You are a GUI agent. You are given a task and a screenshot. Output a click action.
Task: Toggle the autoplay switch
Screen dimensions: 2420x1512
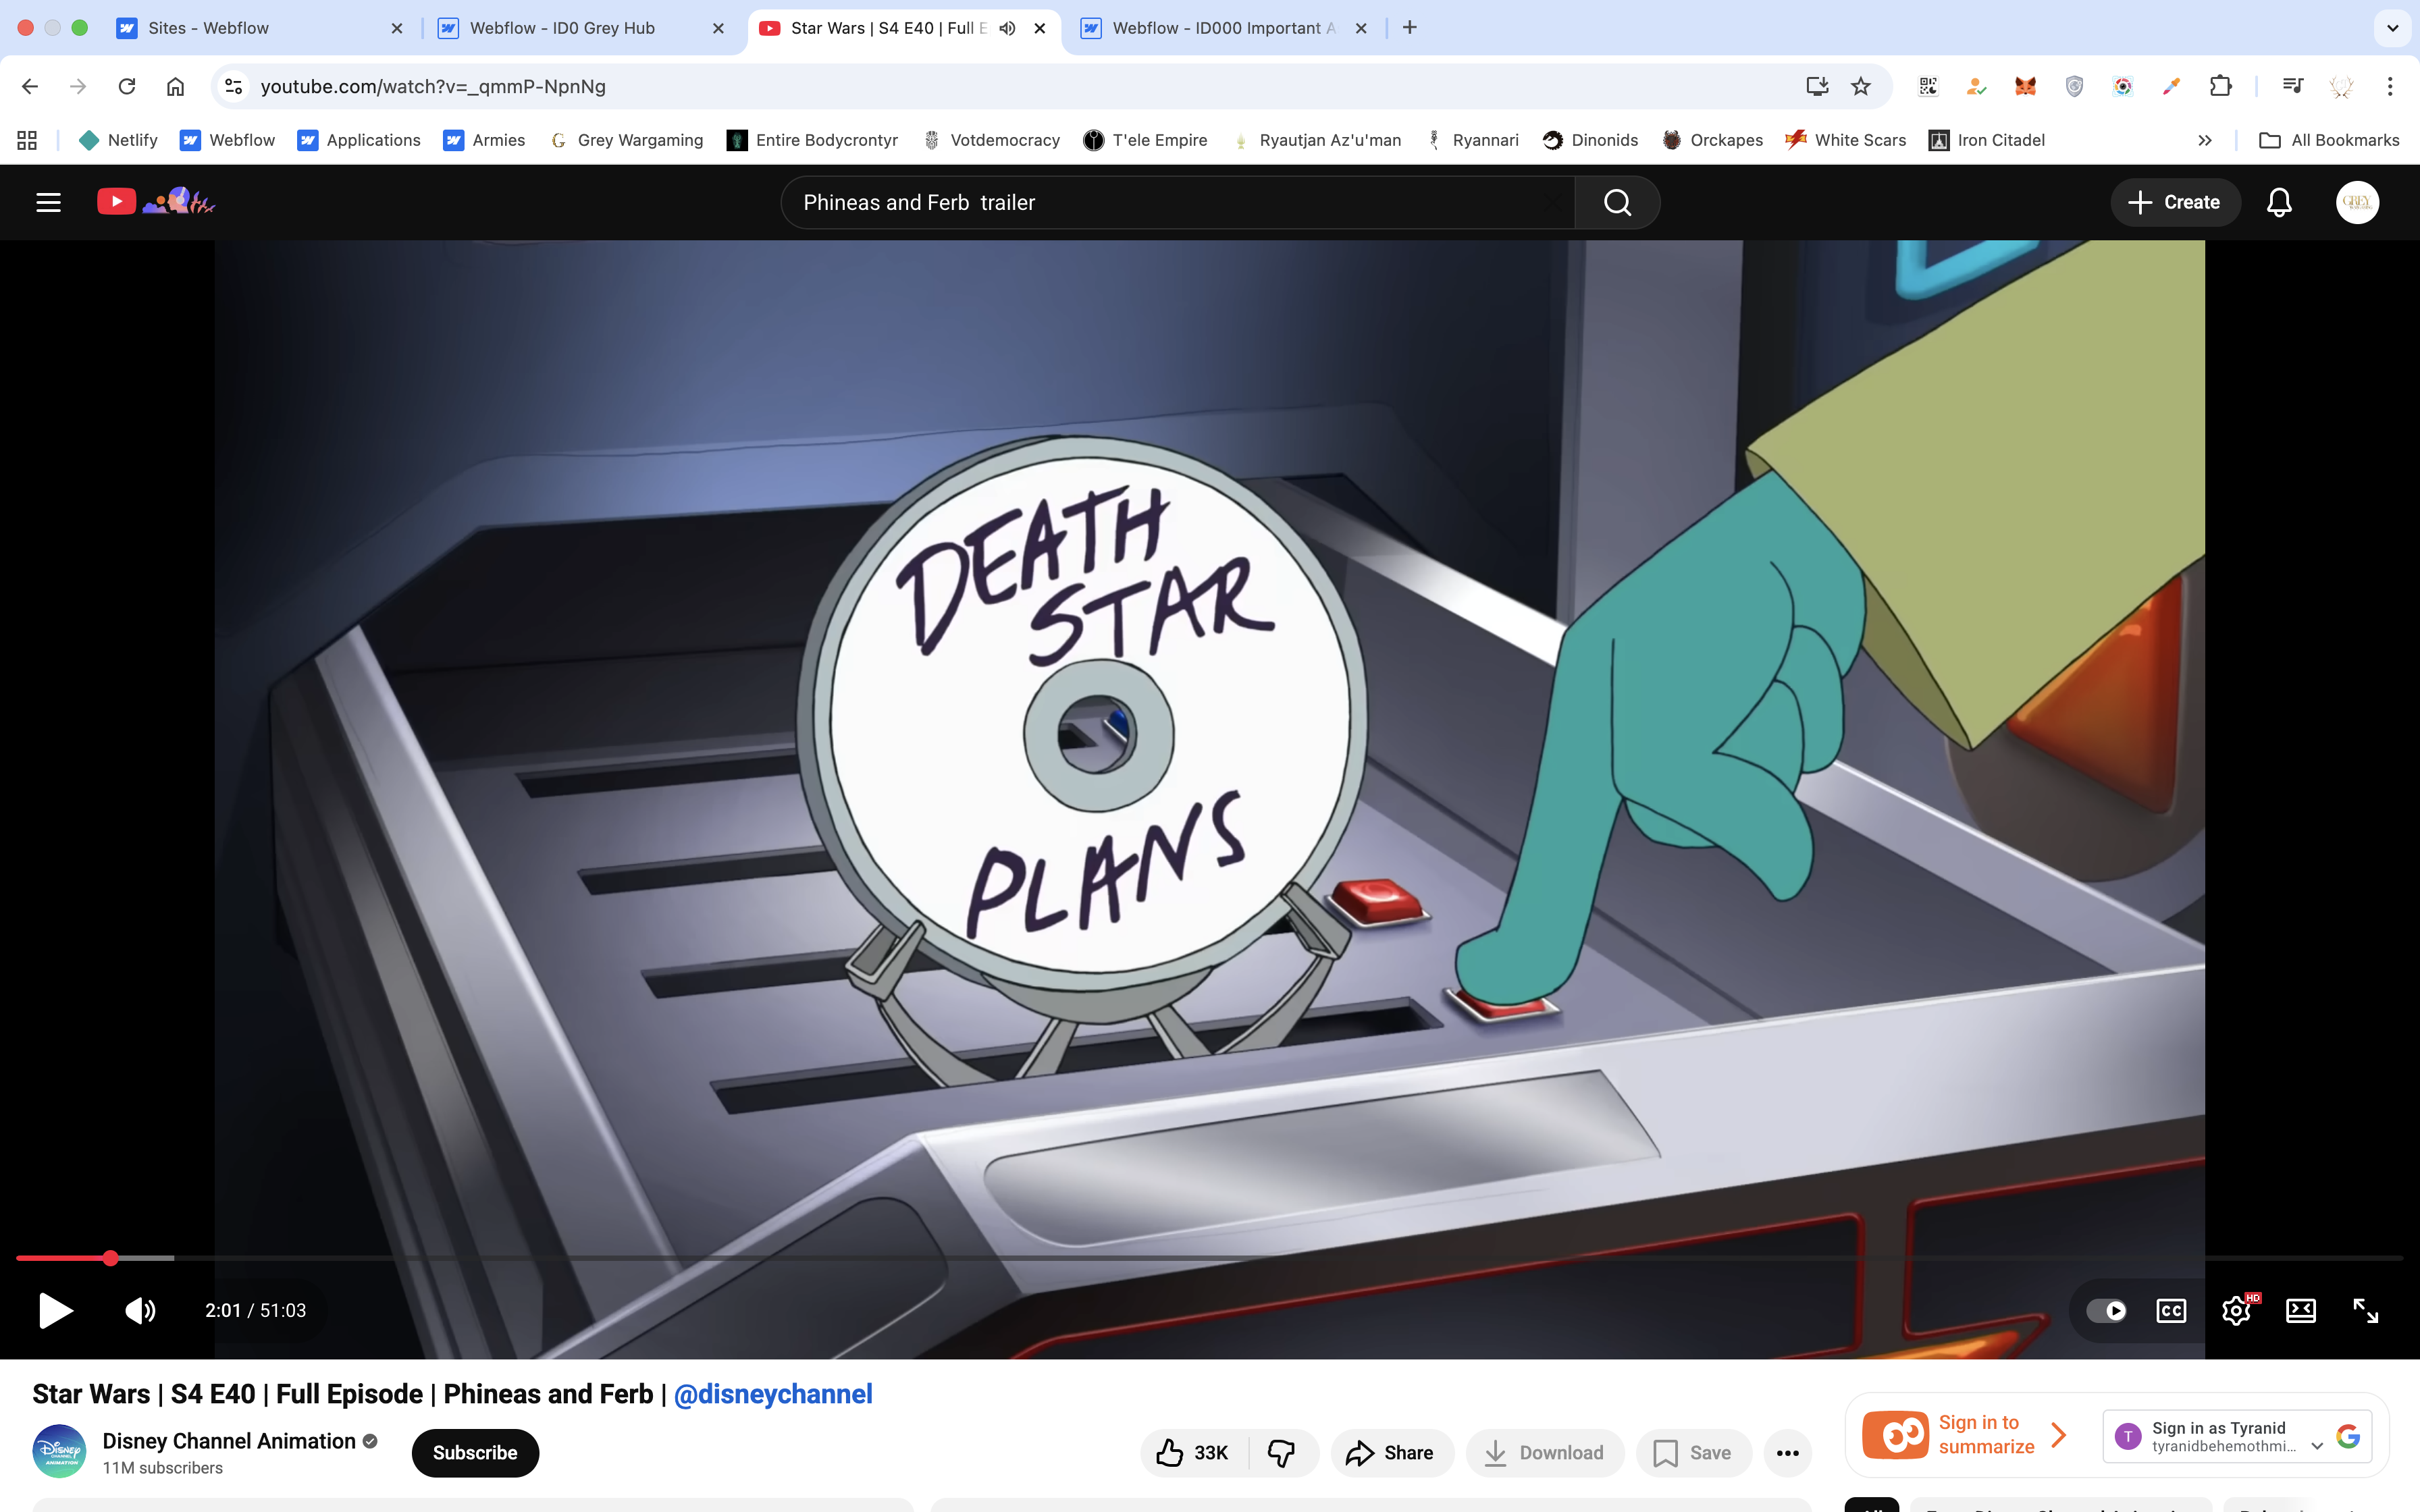(2106, 1310)
